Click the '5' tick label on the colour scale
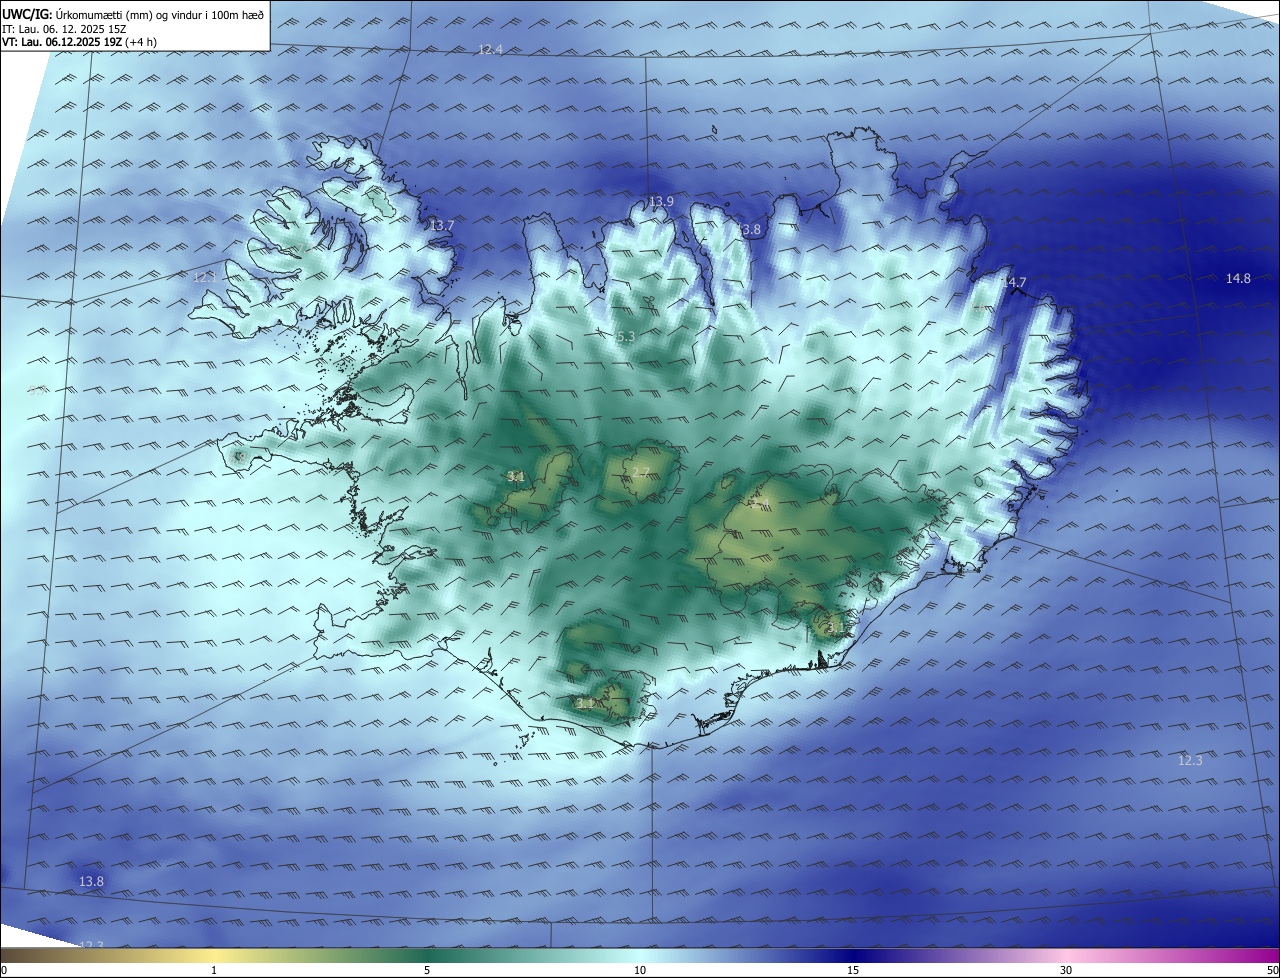This screenshot has height=978, width=1280. pos(427,971)
